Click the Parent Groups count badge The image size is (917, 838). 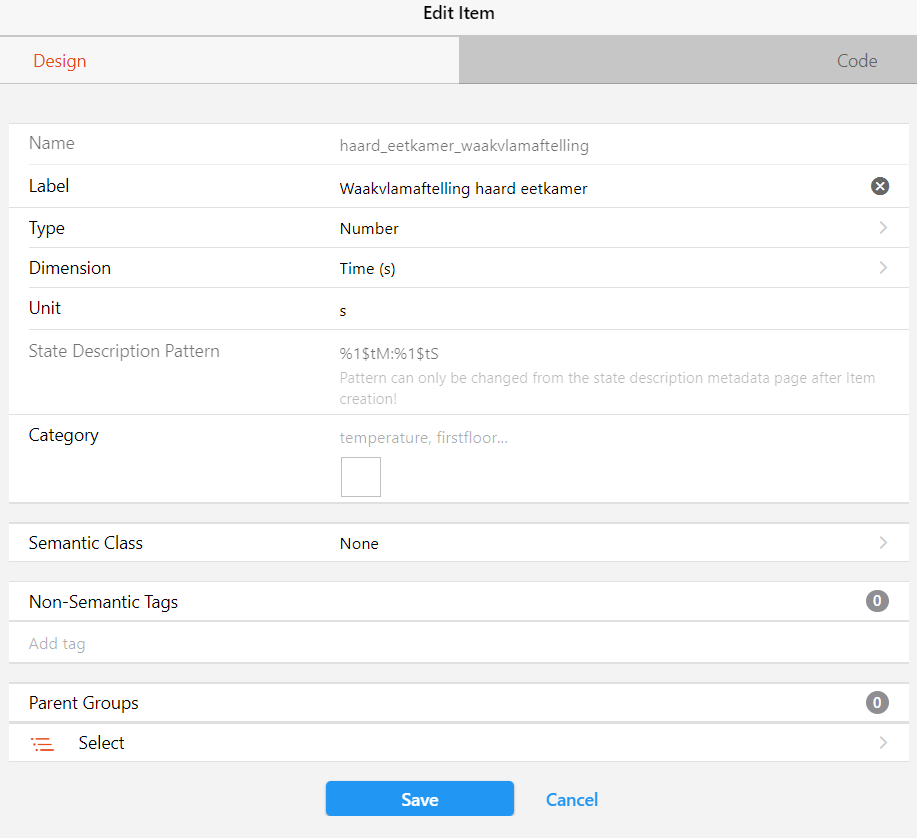[877, 703]
